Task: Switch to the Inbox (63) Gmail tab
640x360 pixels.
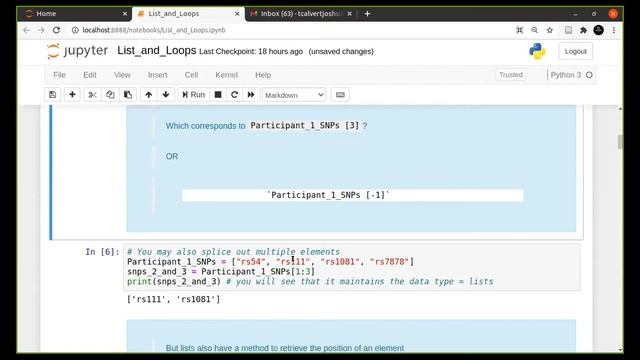Action: click(x=301, y=13)
